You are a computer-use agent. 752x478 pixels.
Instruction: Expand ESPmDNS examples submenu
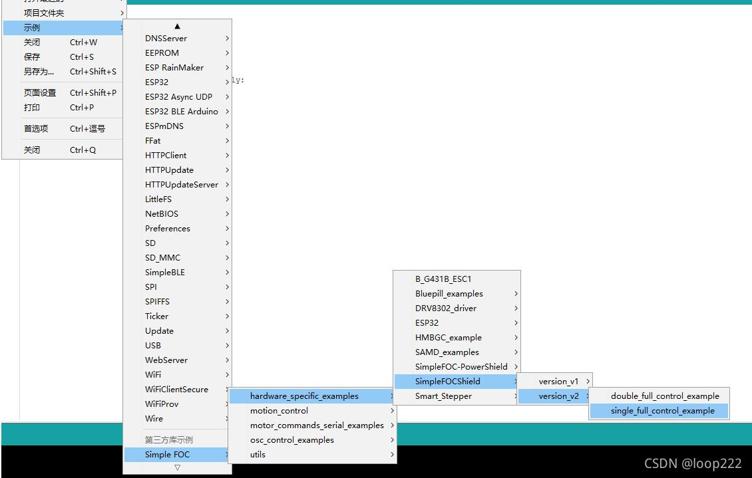[x=177, y=126]
